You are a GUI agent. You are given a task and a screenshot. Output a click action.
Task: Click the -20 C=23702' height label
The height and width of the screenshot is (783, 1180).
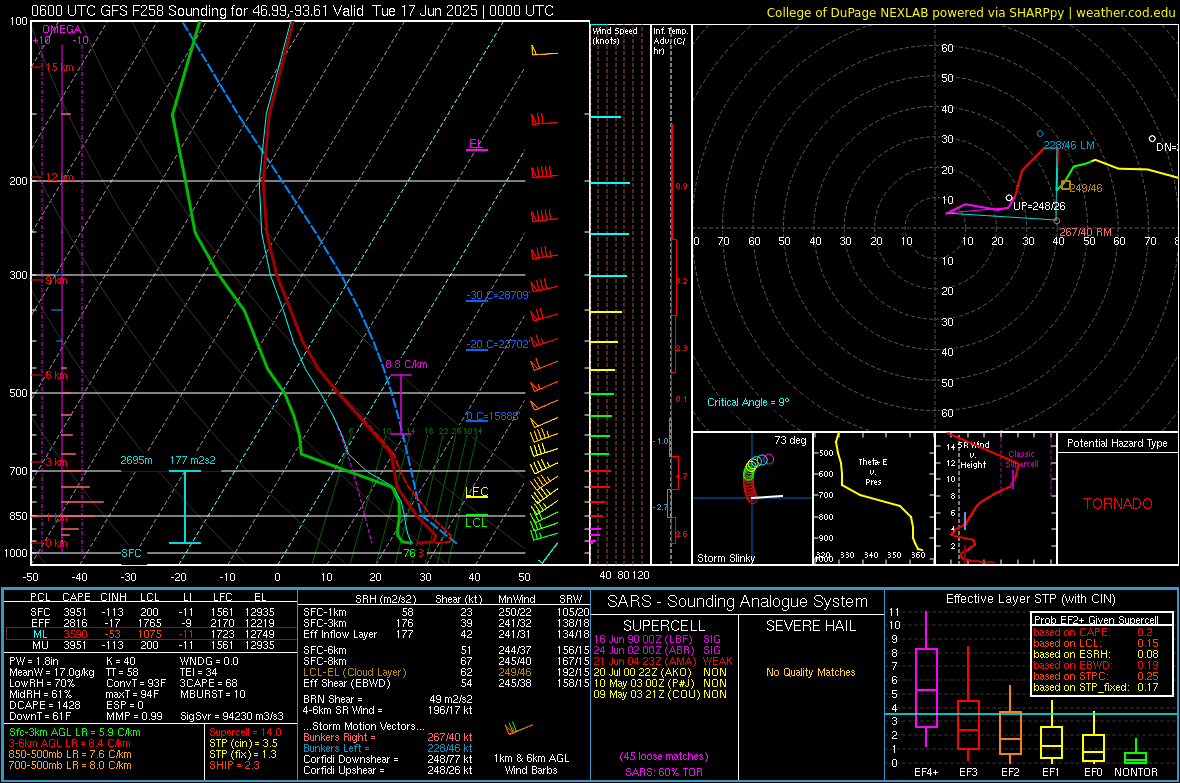pos(497,344)
